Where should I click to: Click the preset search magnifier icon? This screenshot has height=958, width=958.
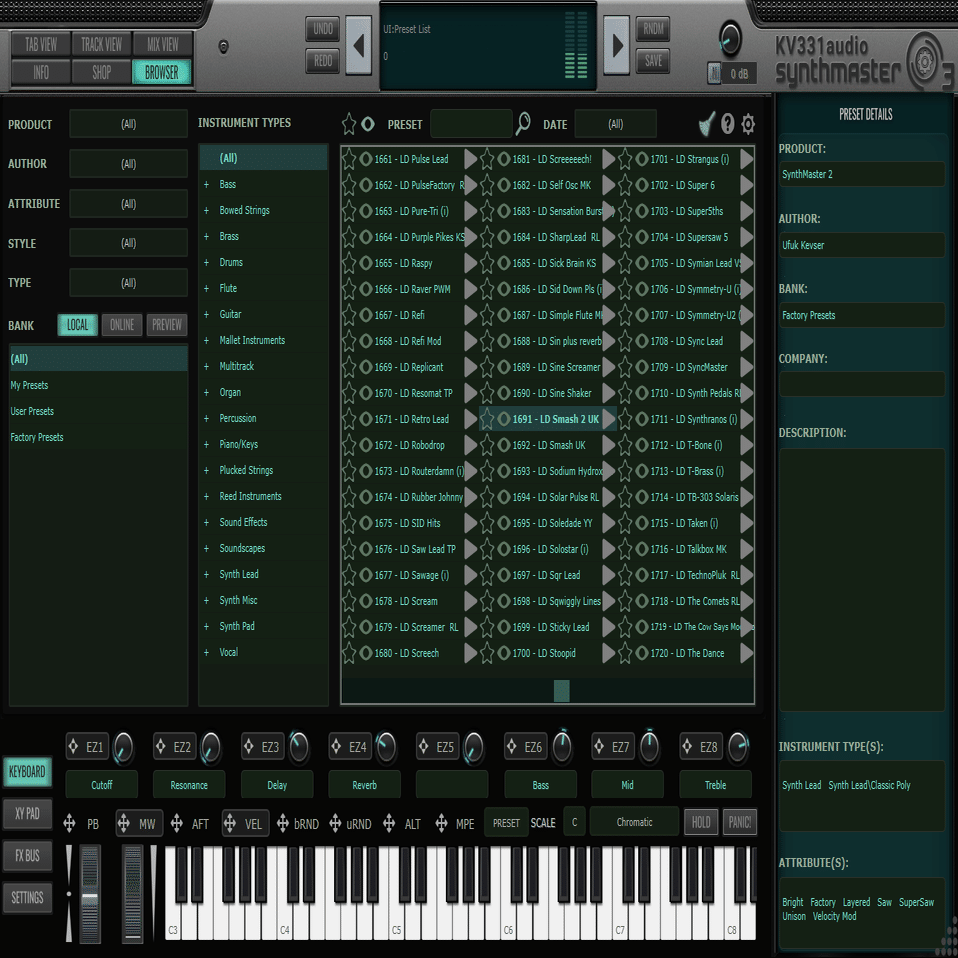pyautogui.click(x=523, y=124)
